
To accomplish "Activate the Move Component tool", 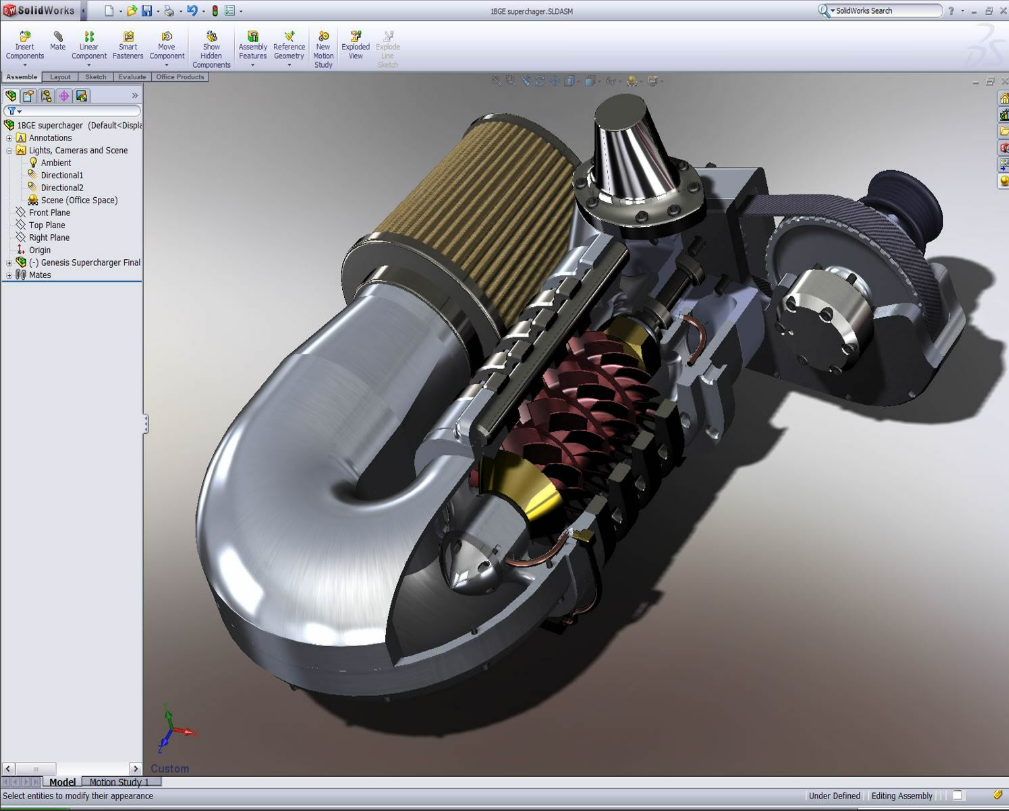I will pos(167,45).
